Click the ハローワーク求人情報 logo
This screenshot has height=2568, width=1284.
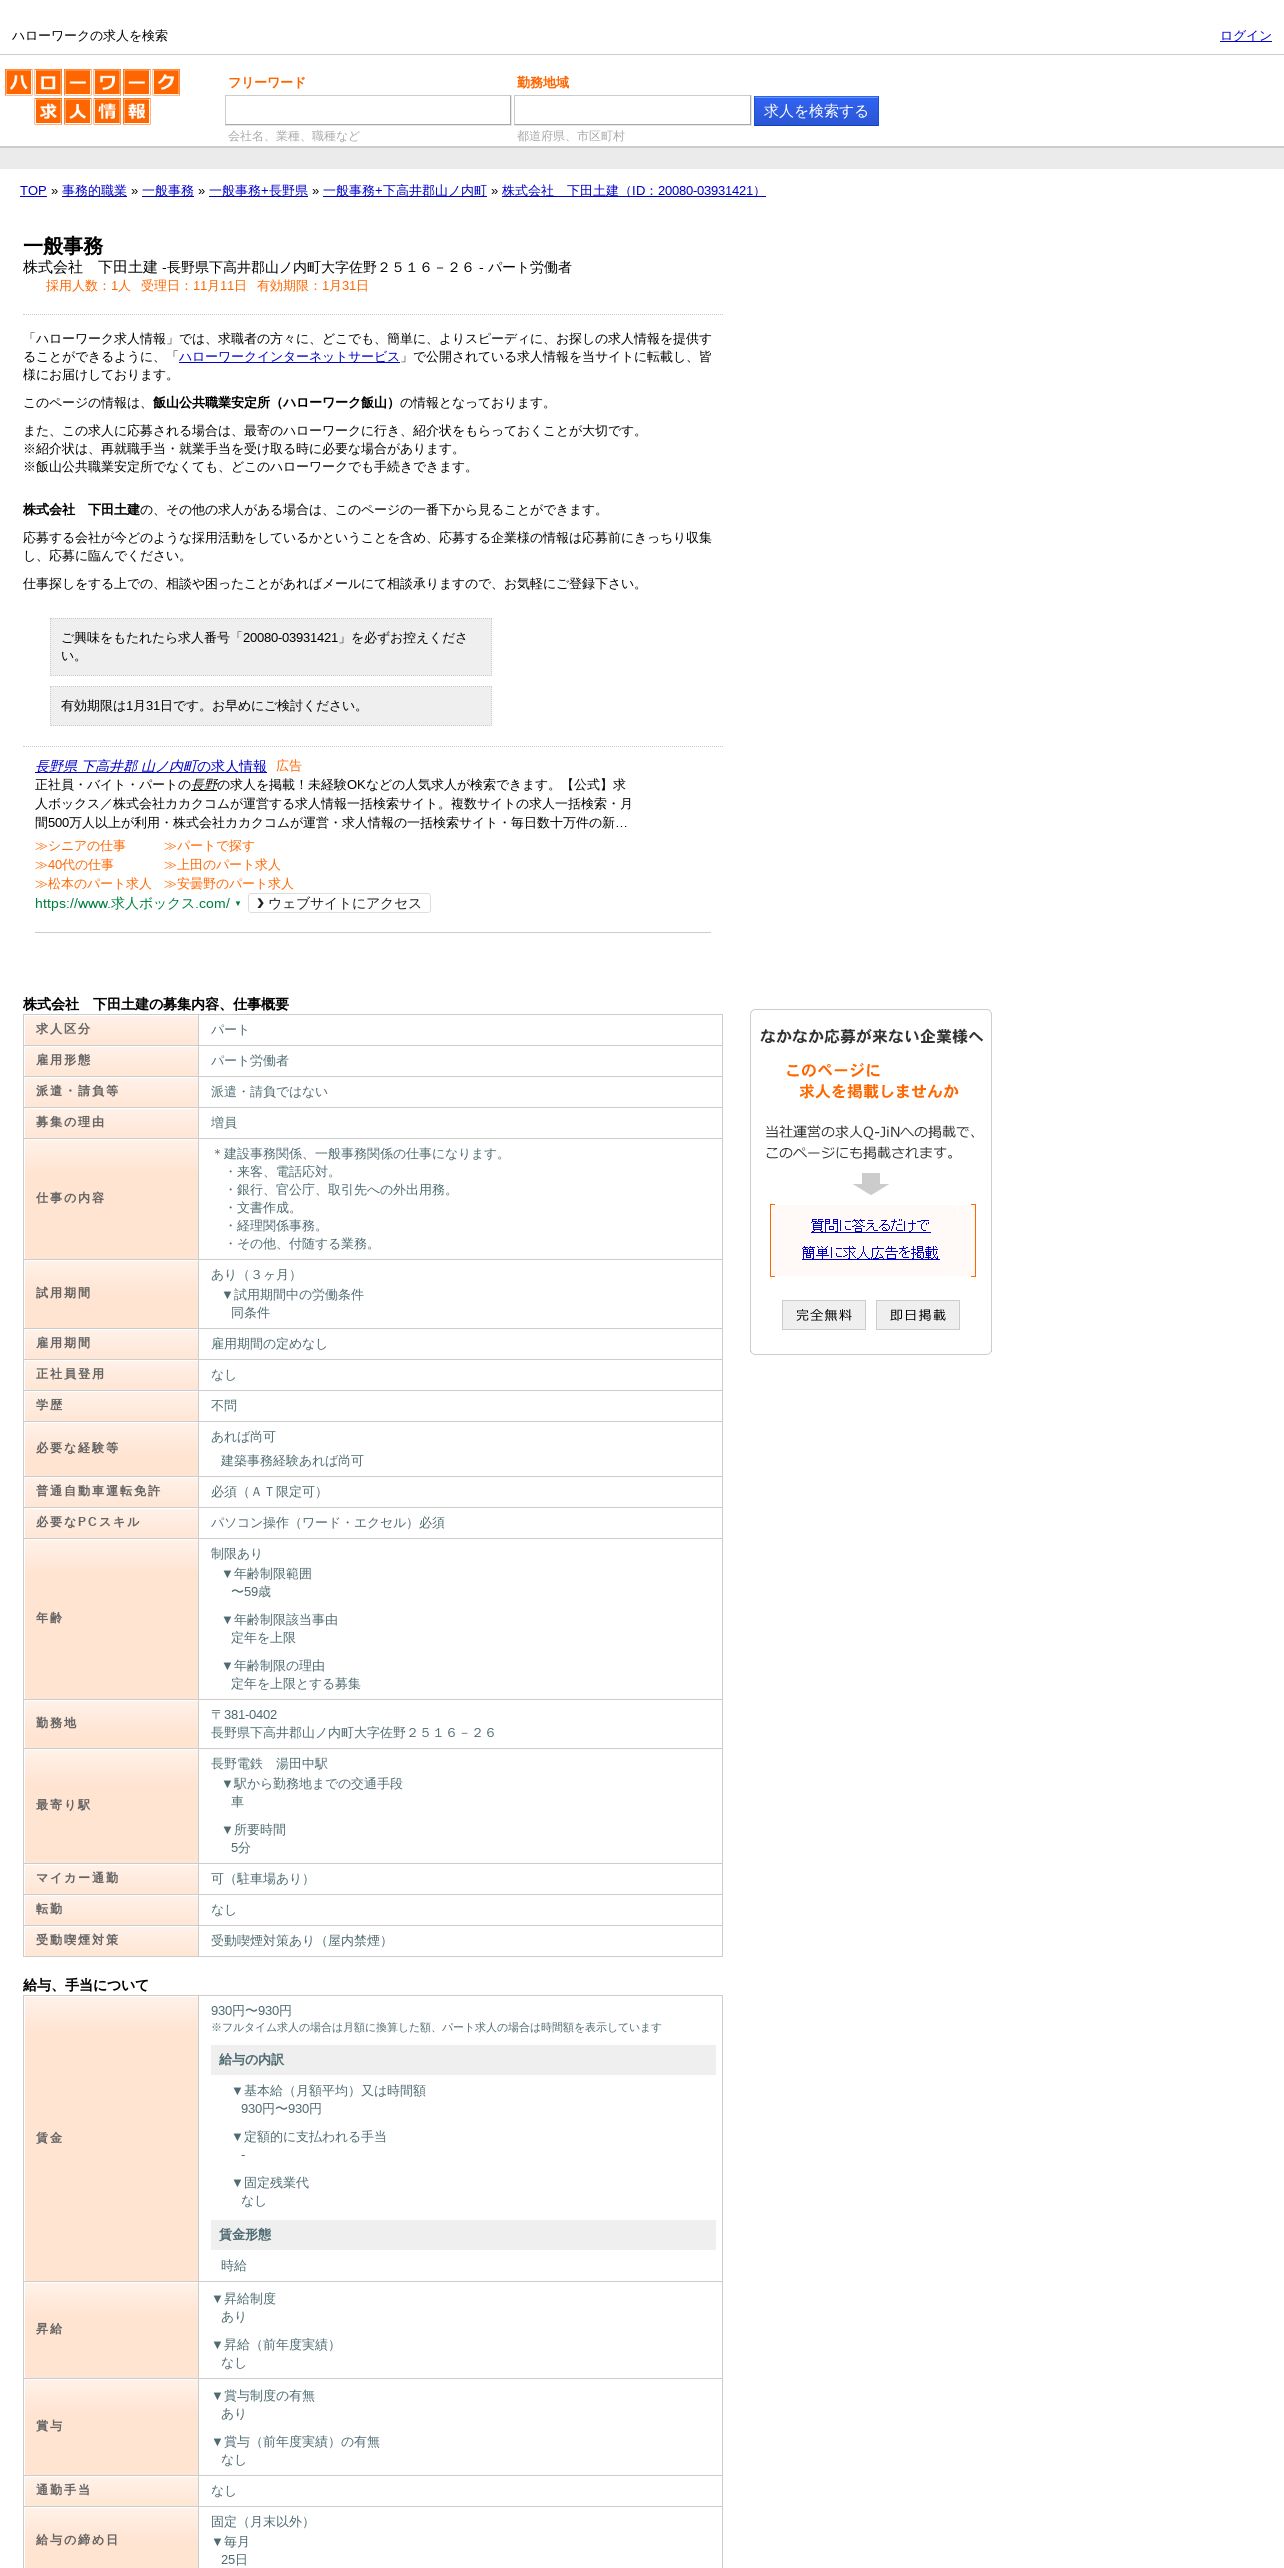[92, 96]
